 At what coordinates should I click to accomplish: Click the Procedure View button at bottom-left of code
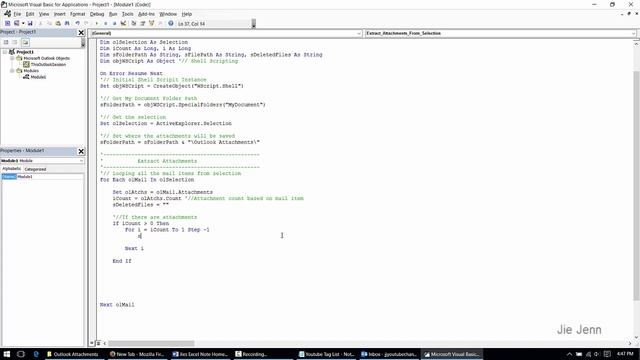(92, 343)
